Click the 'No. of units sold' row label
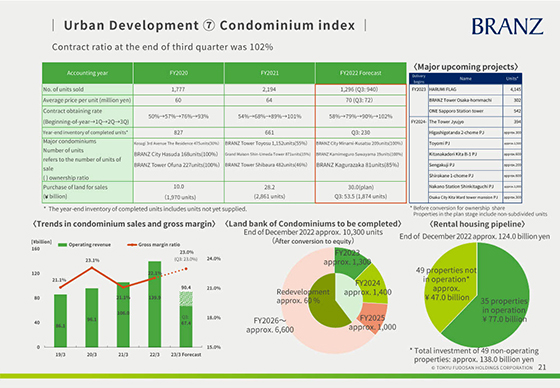Viewport: 560px width, 388px height. click(x=64, y=89)
